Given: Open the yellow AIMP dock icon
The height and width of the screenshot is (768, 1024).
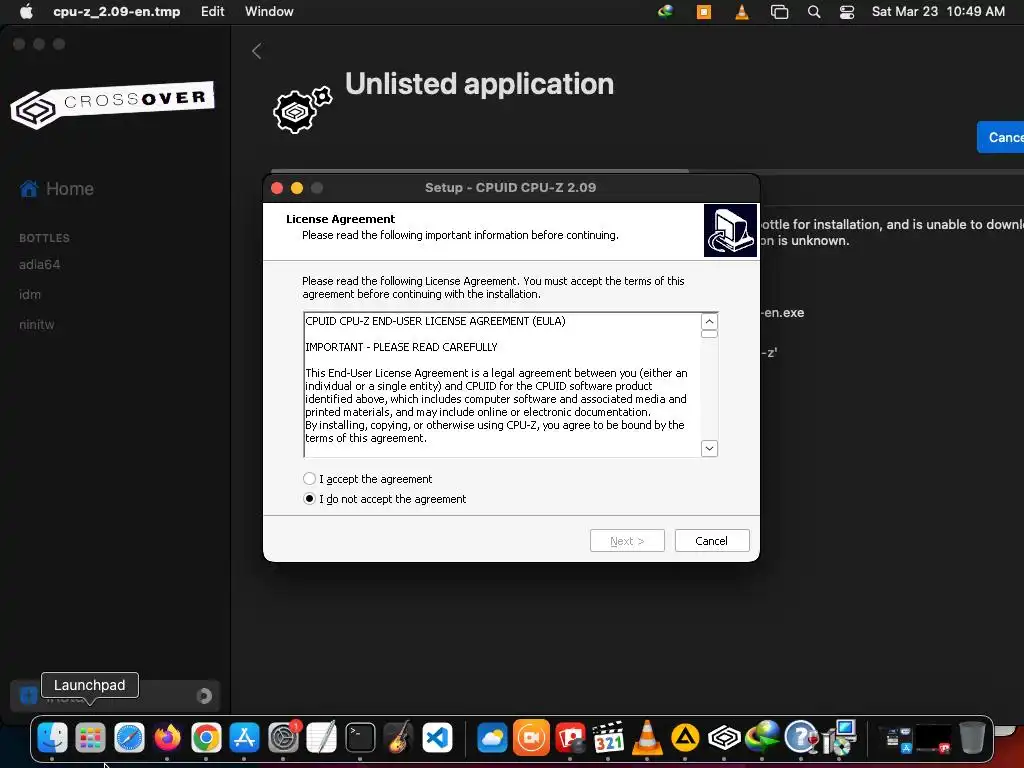Looking at the screenshot, I should [685, 738].
